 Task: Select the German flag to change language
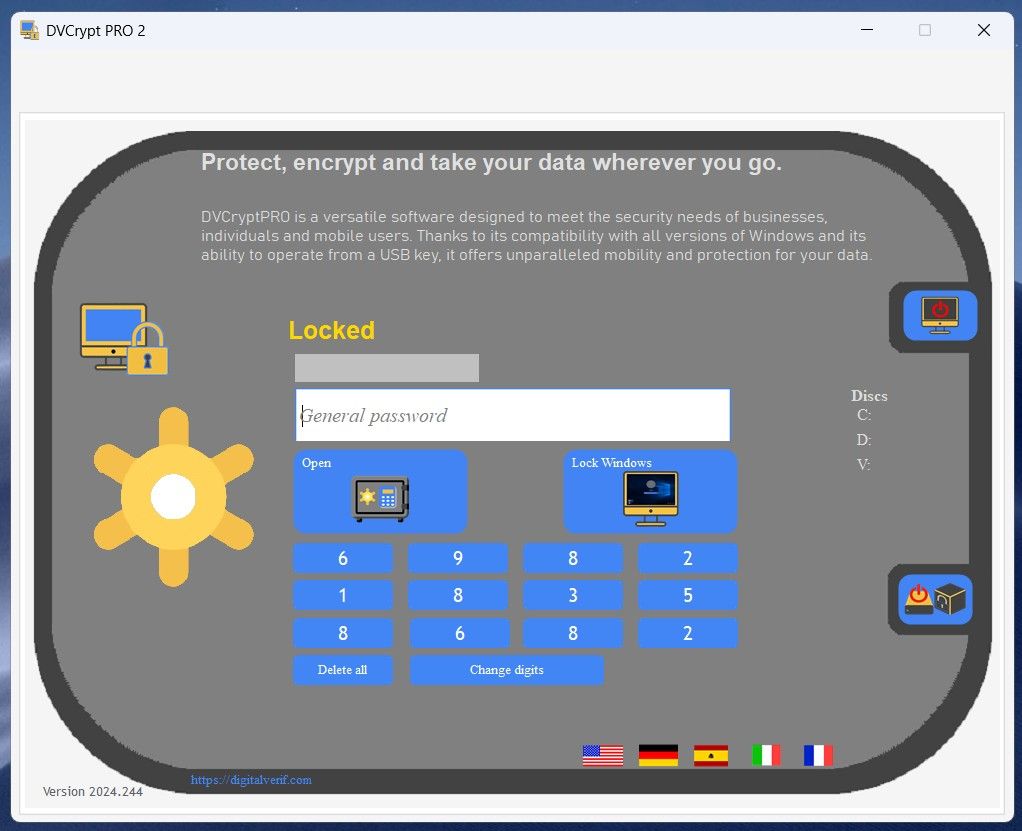656,754
